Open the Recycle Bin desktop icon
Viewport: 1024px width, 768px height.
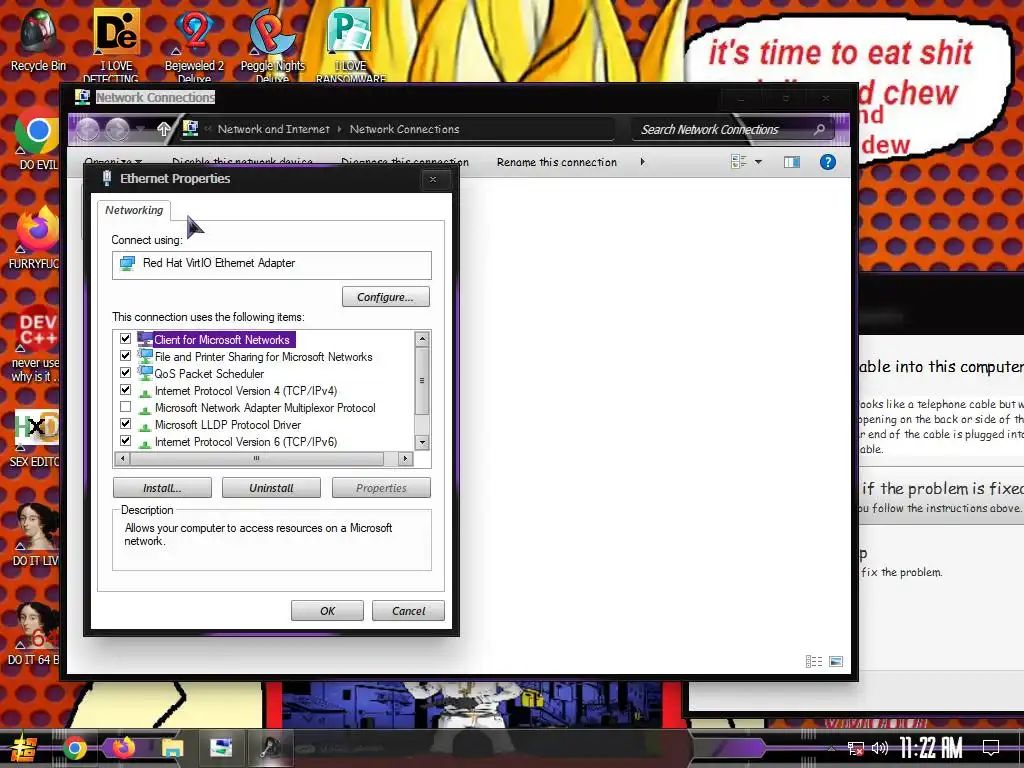38,39
